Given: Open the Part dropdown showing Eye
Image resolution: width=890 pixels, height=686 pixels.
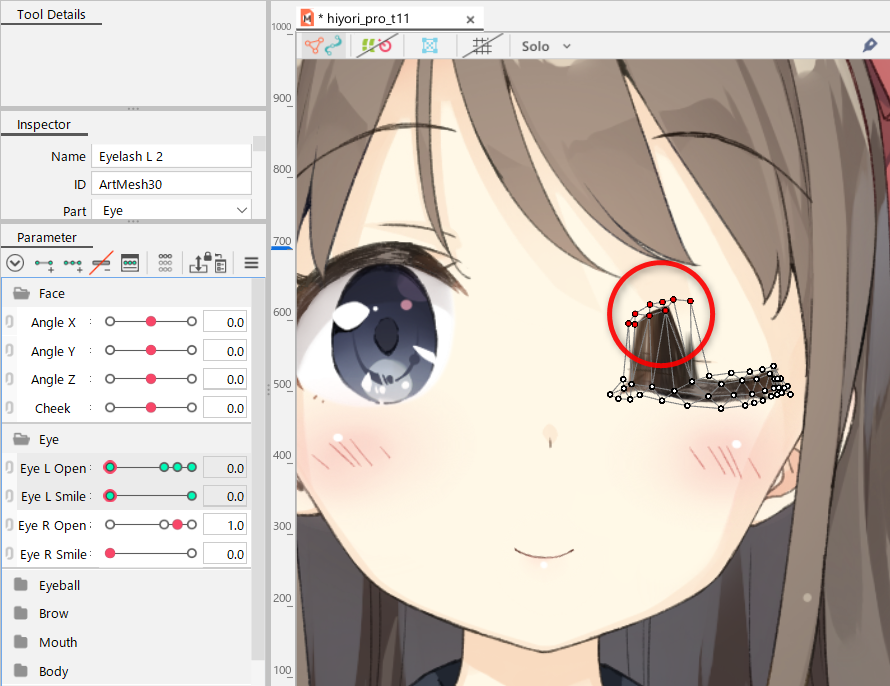Looking at the screenshot, I should pos(171,211).
